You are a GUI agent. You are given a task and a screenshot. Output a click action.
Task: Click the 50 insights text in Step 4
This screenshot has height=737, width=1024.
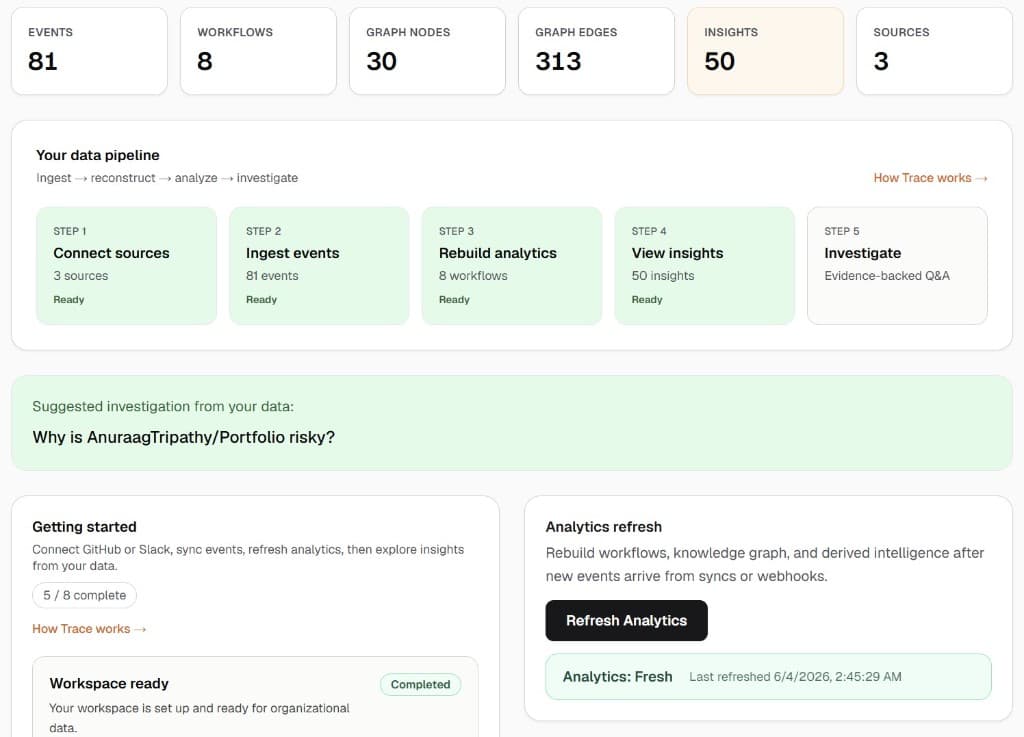point(663,275)
